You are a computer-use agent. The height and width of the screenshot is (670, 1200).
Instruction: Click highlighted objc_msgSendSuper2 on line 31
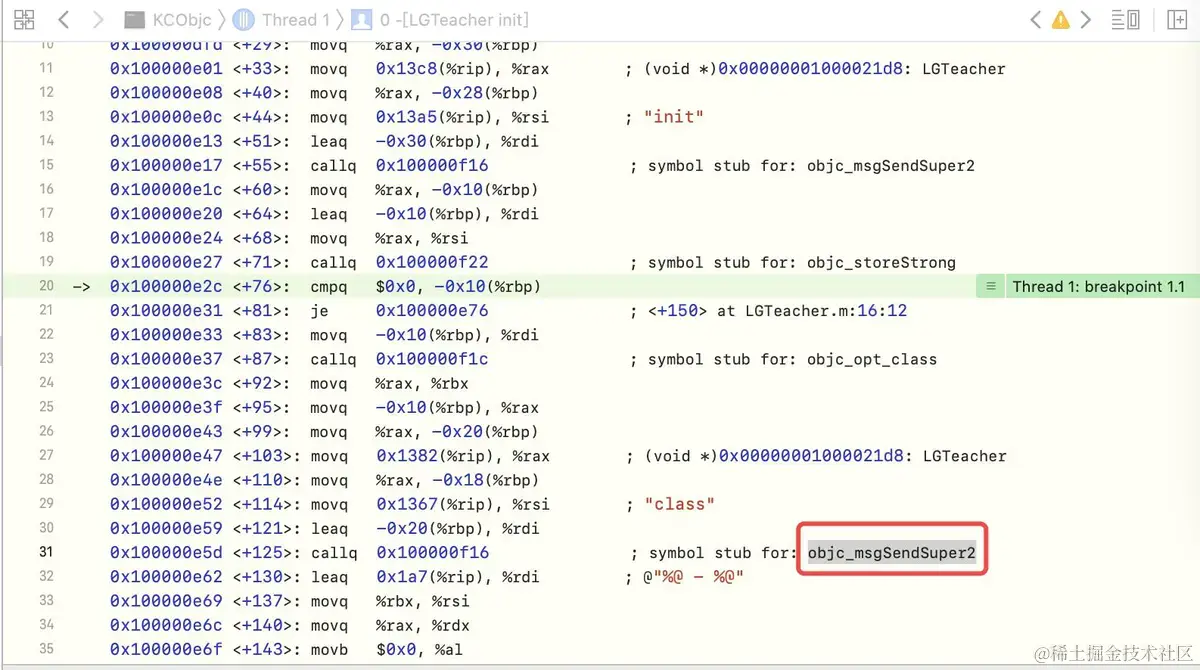(x=891, y=552)
